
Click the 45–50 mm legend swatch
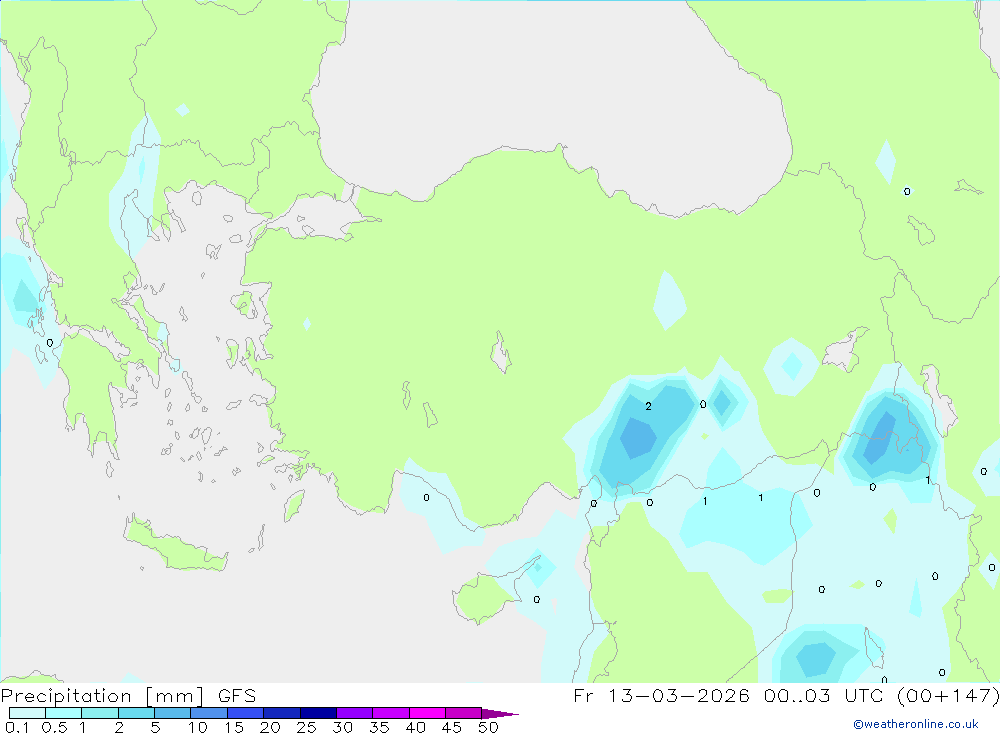pyautogui.click(x=463, y=713)
